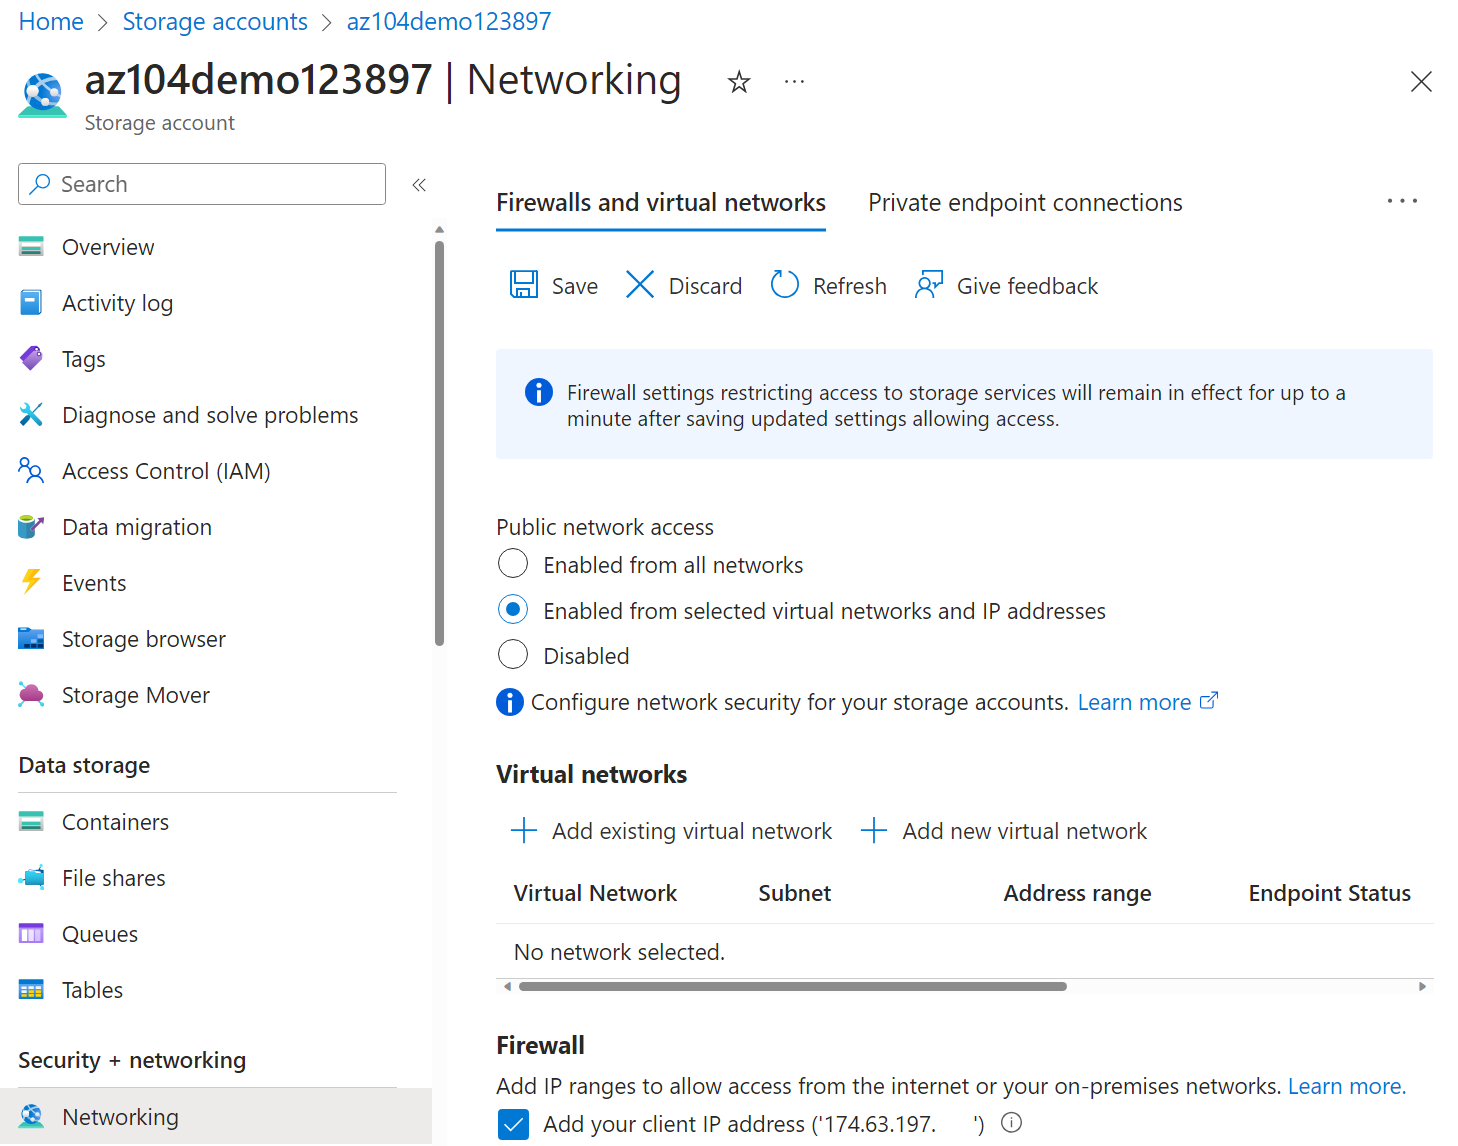1458x1146 pixels.
Task: Switch to Private endpoint connections tab
Action: pyautogui.click(x=1024, y=203)
